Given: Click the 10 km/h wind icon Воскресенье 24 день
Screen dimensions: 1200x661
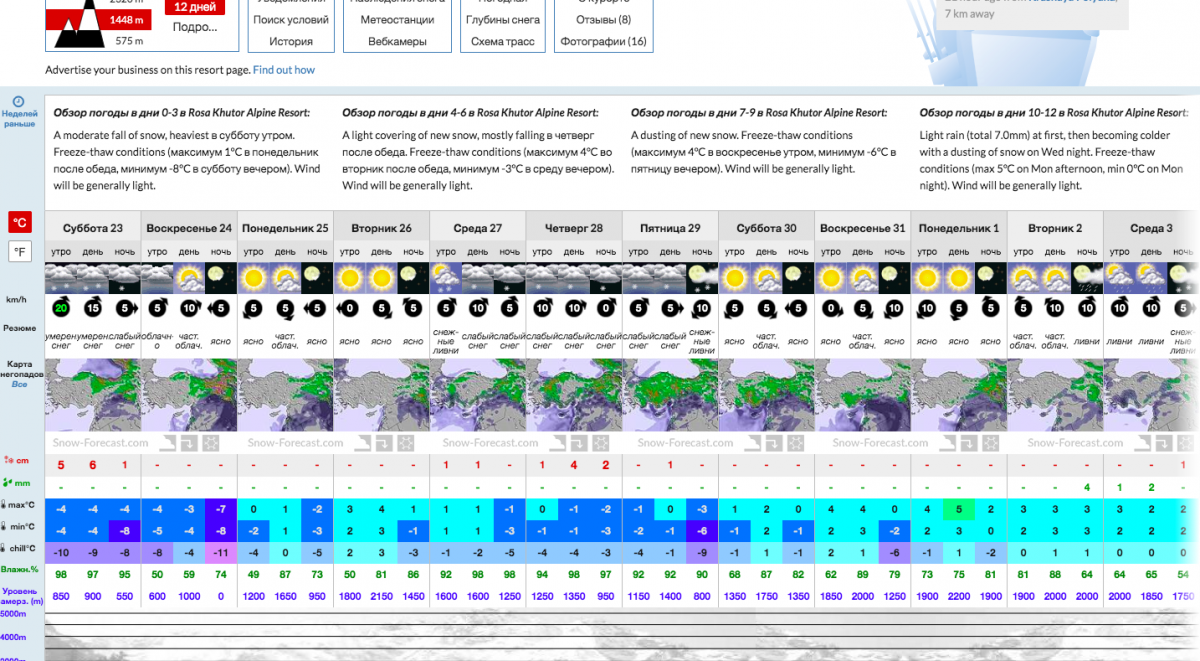Looking at the screenshot, I should [189, 308].
